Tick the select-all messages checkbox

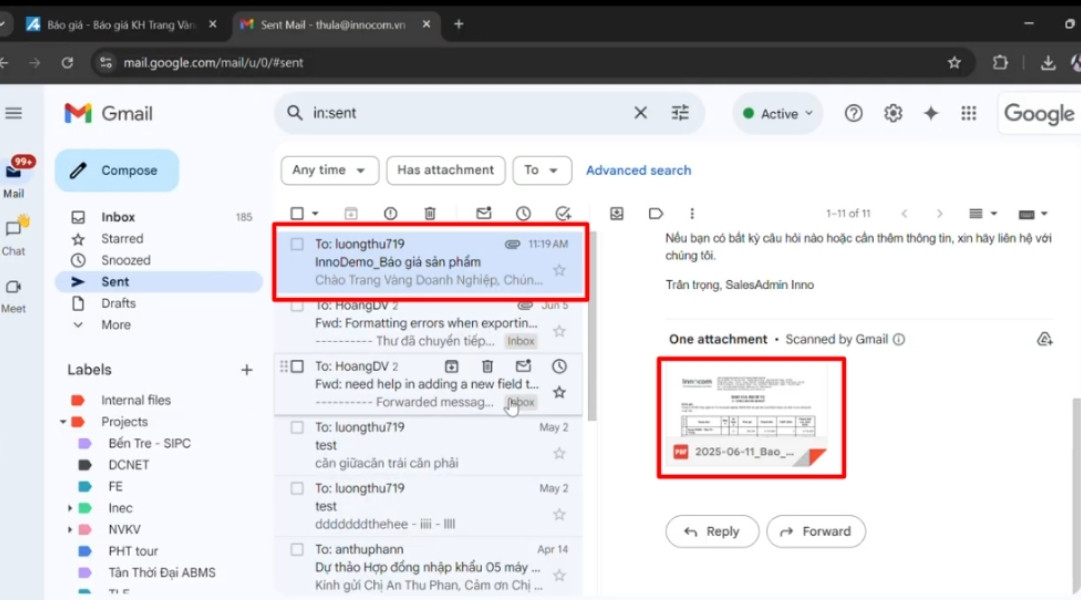tap(296, 213)
